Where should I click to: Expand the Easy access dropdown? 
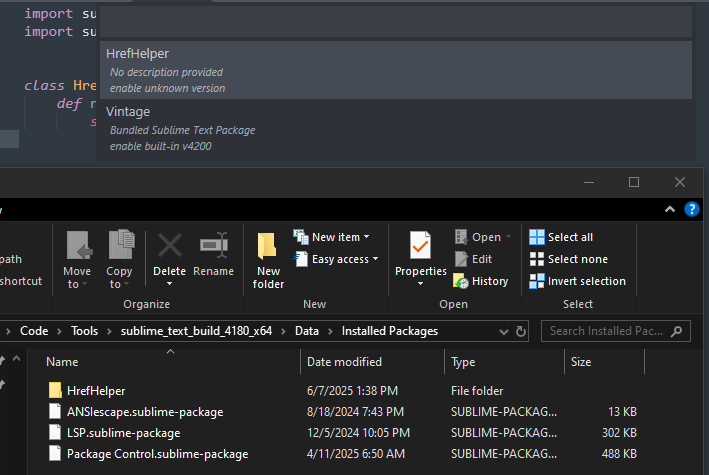click(375, 259)
